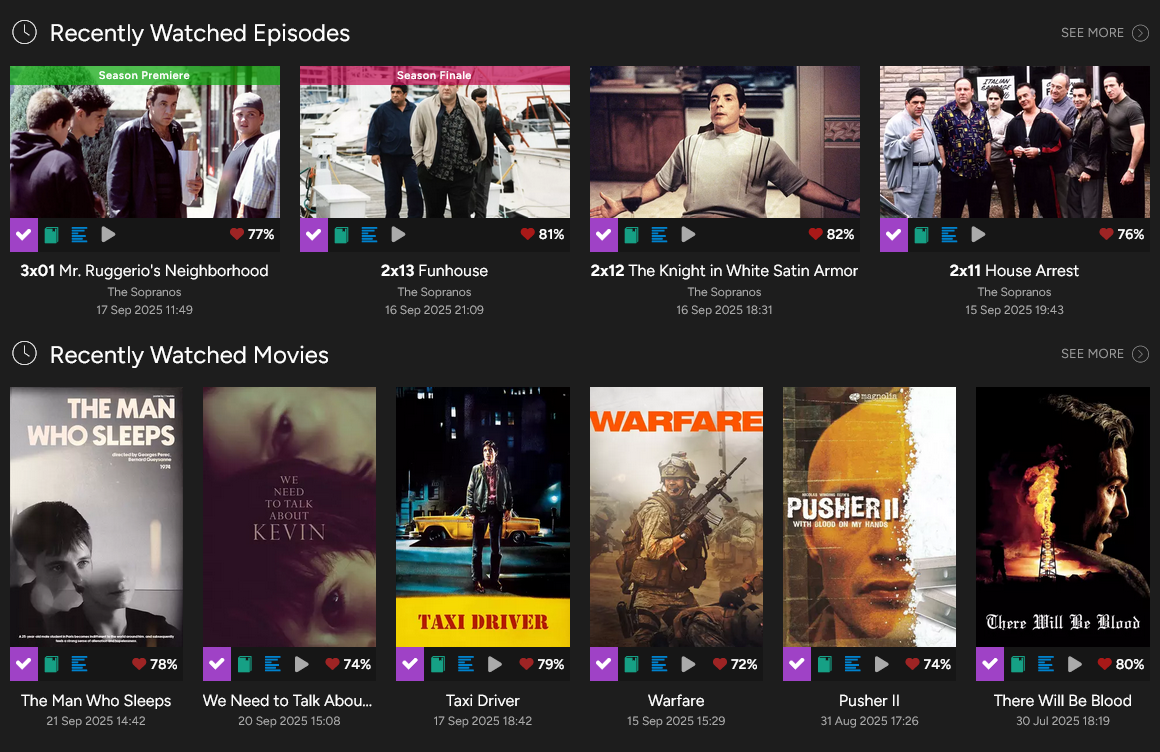Click green collection icon for Mr. Ruggerio's Neighborhood

coord(52,235)
